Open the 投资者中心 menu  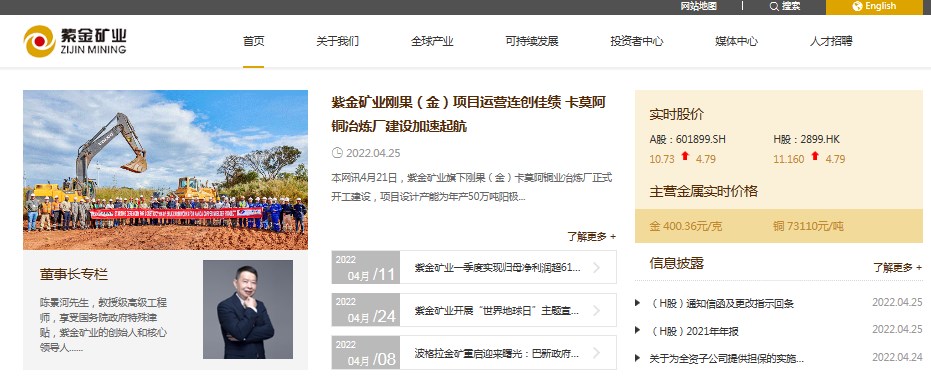[636, 42]
